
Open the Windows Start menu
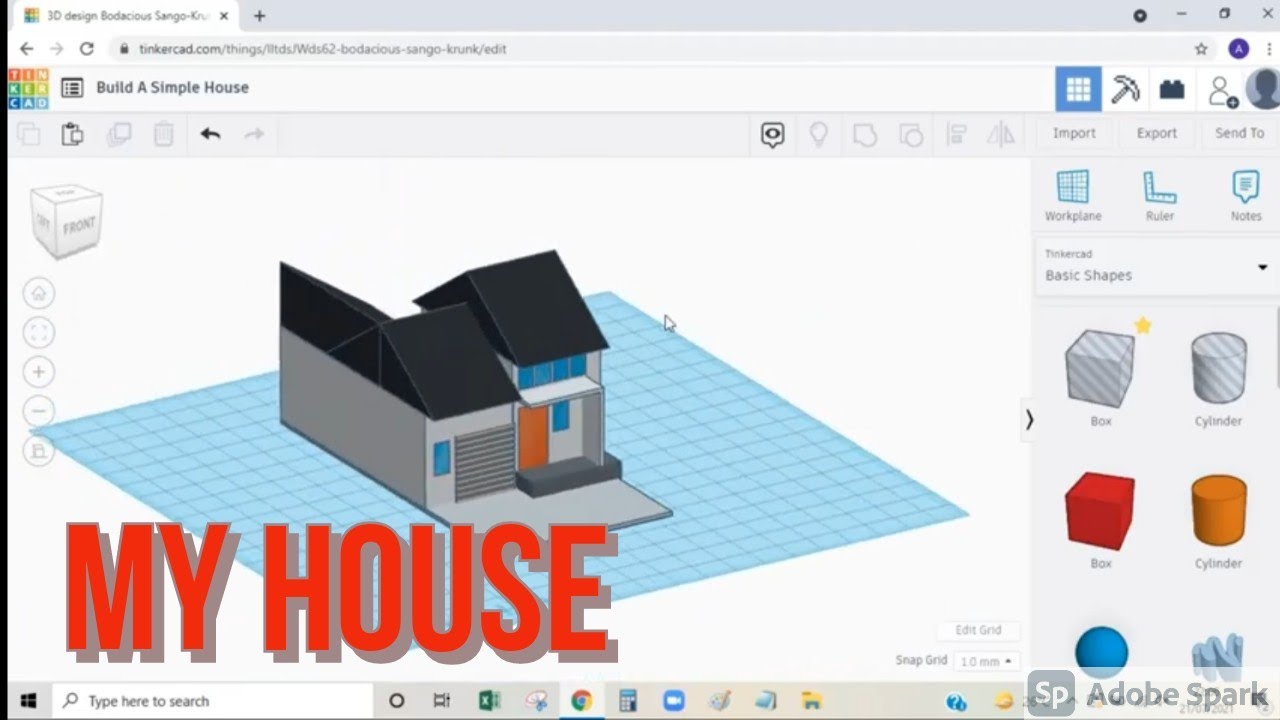pos(28,701)
